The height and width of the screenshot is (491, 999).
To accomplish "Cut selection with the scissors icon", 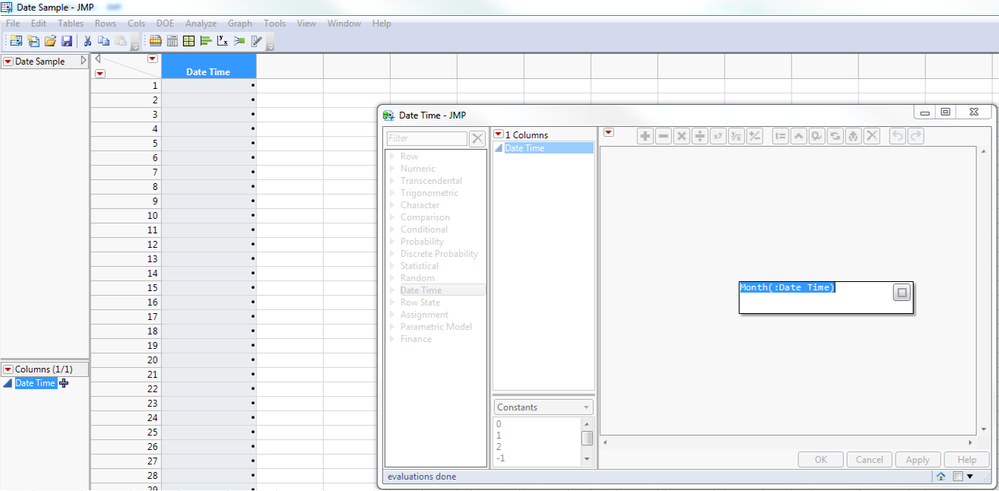I will (x=88, y=41).
